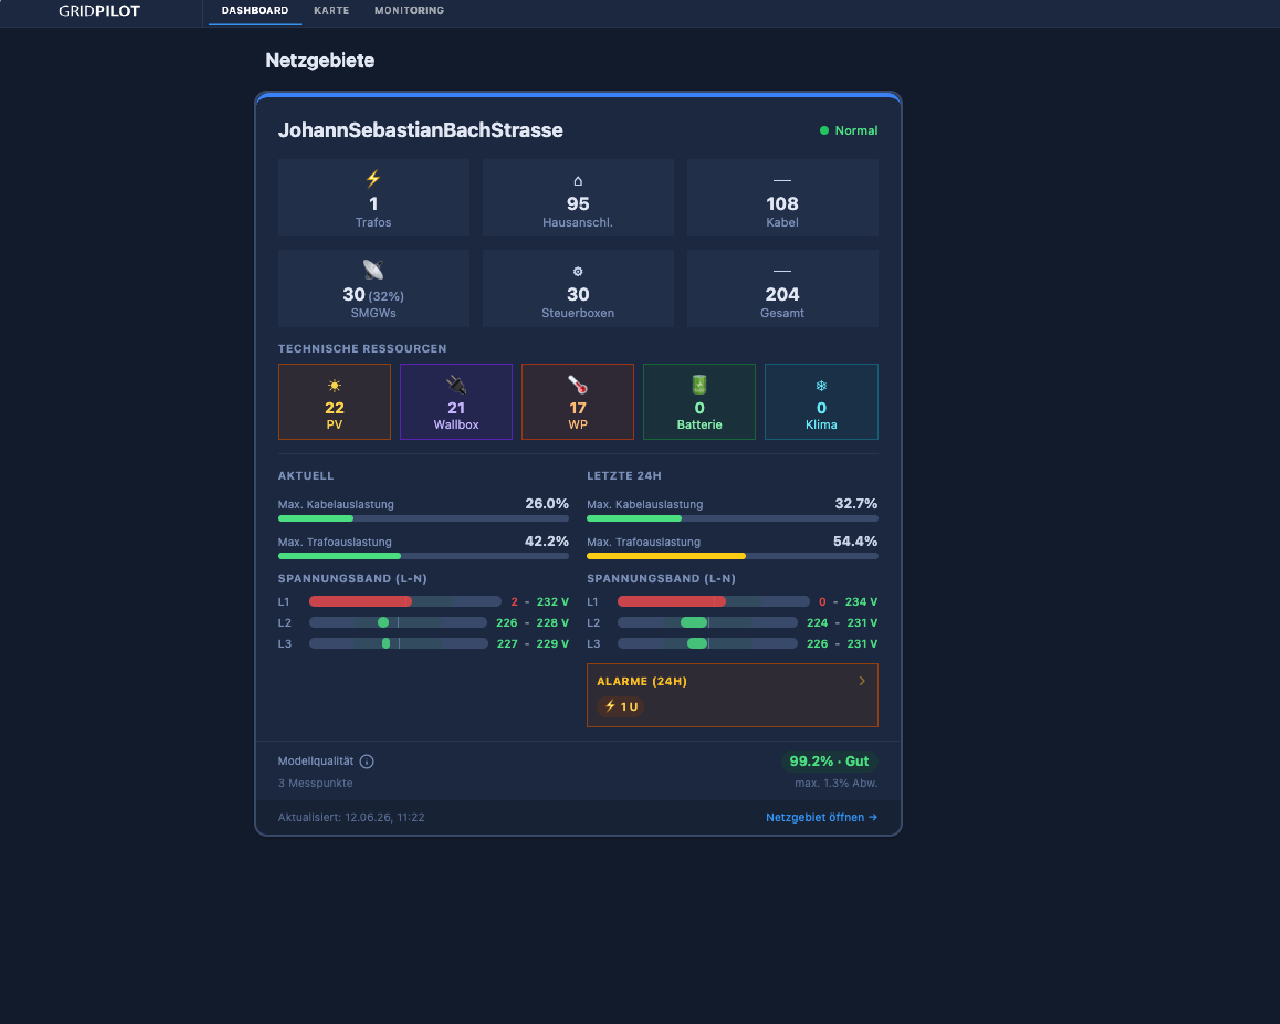Click the Netzgebiet öffnen link

[822, 817]
